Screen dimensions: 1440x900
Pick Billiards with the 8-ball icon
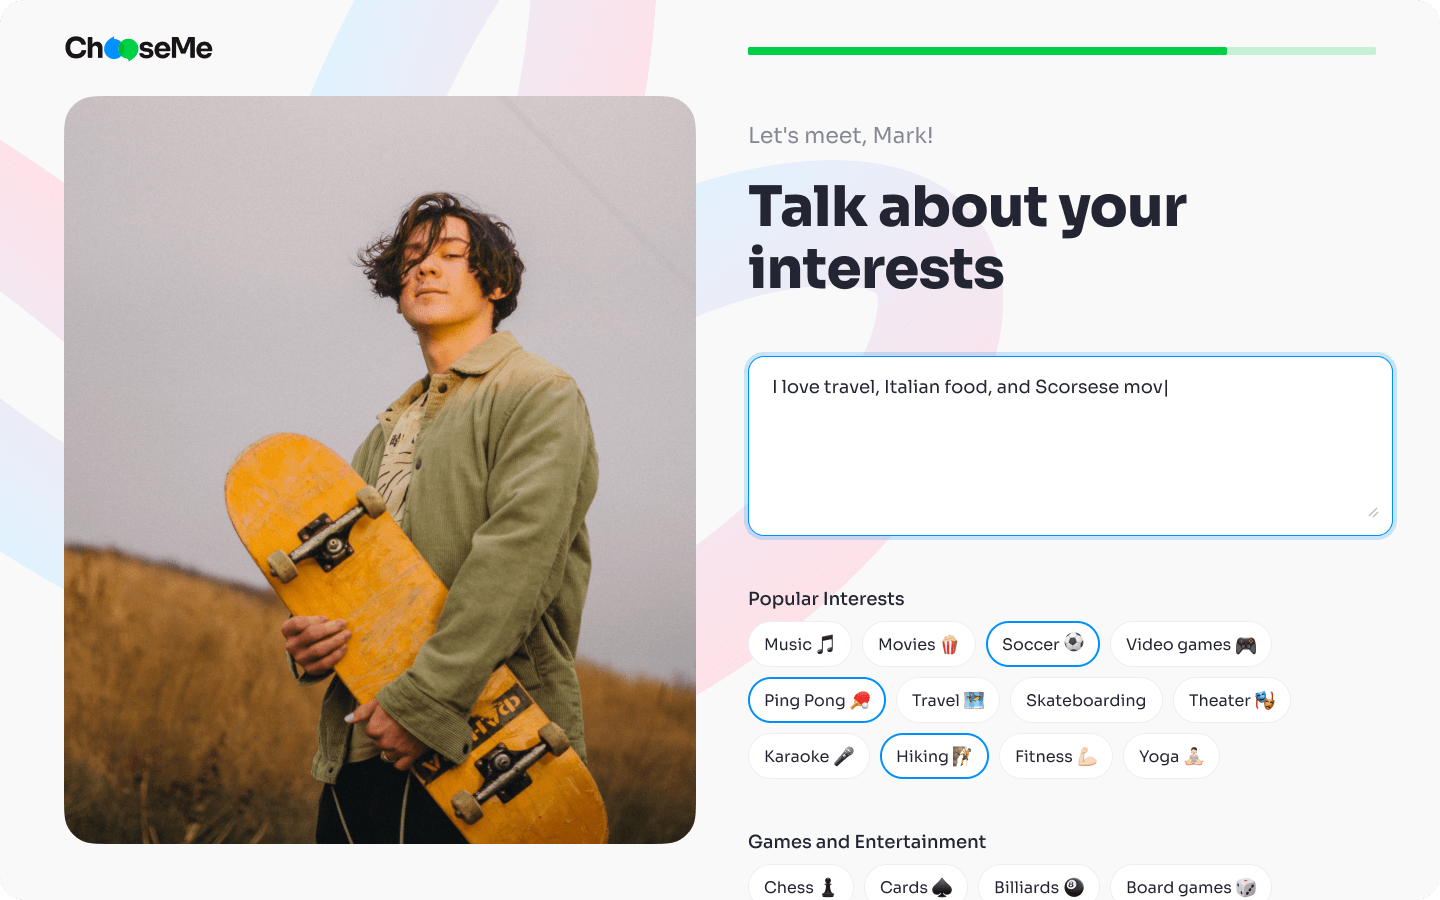pyautogui.click(x=1039, y=887)
